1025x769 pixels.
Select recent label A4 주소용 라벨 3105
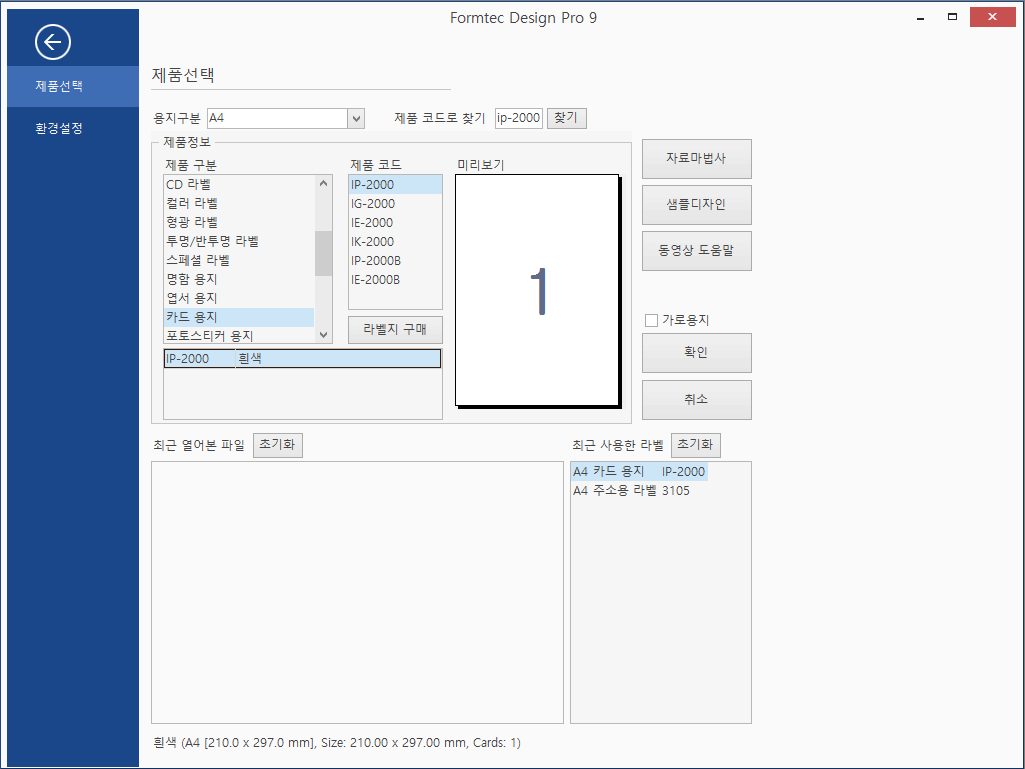(x=631, y=490)
